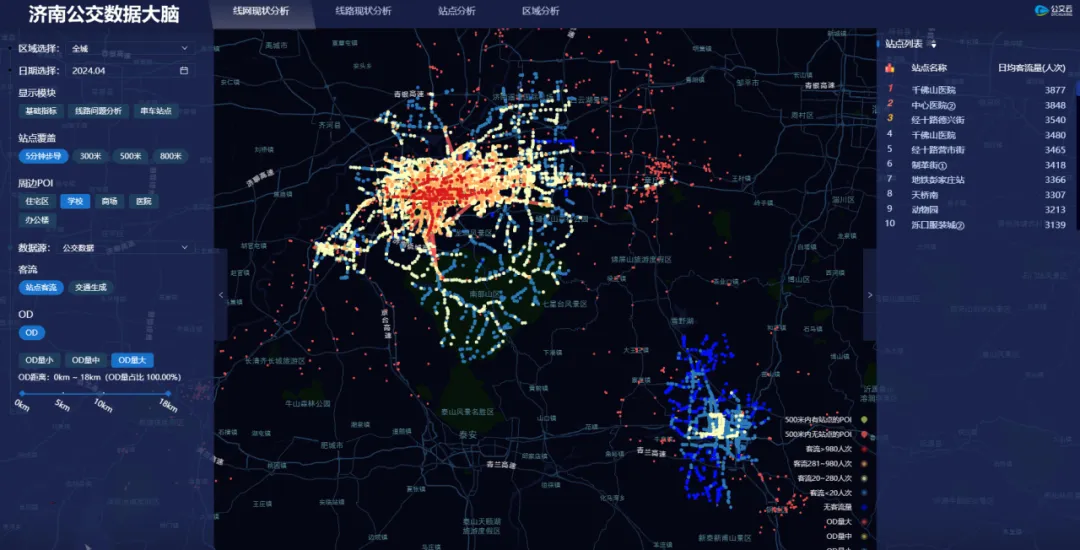Click the OD量大 legend dot

click(x=864, y=522)
